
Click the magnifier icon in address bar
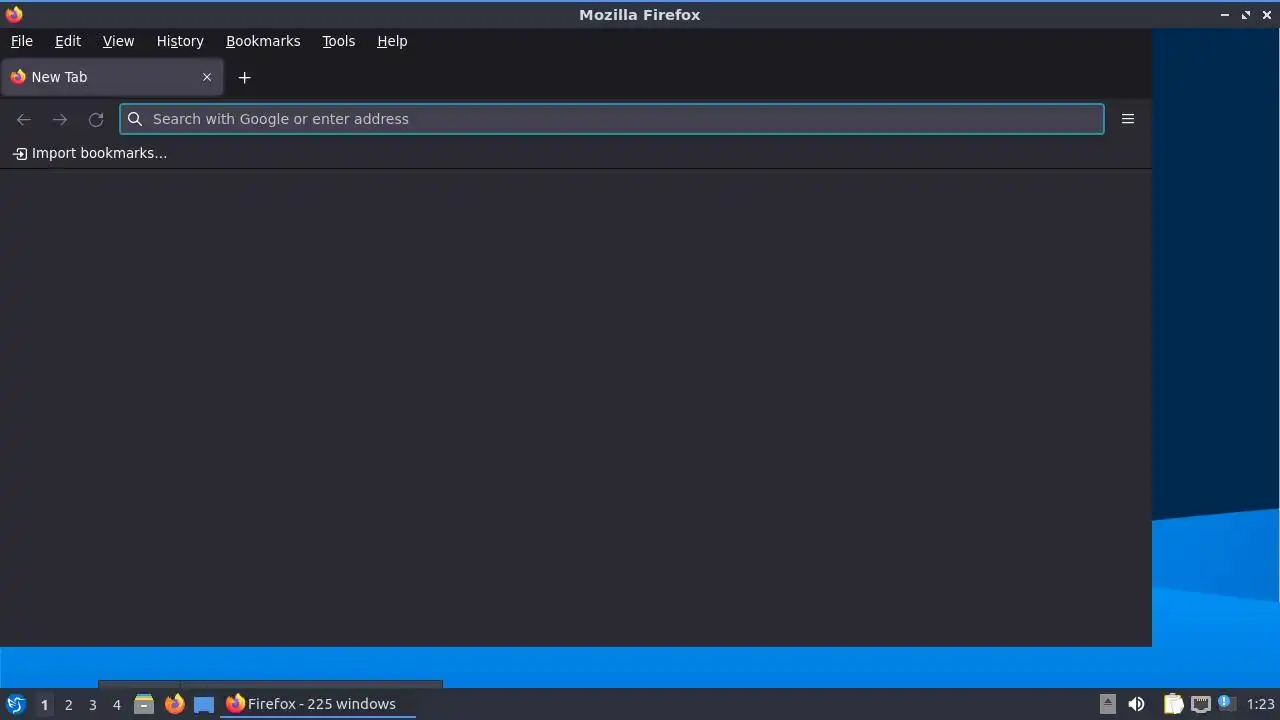click(x=135, y=119)
